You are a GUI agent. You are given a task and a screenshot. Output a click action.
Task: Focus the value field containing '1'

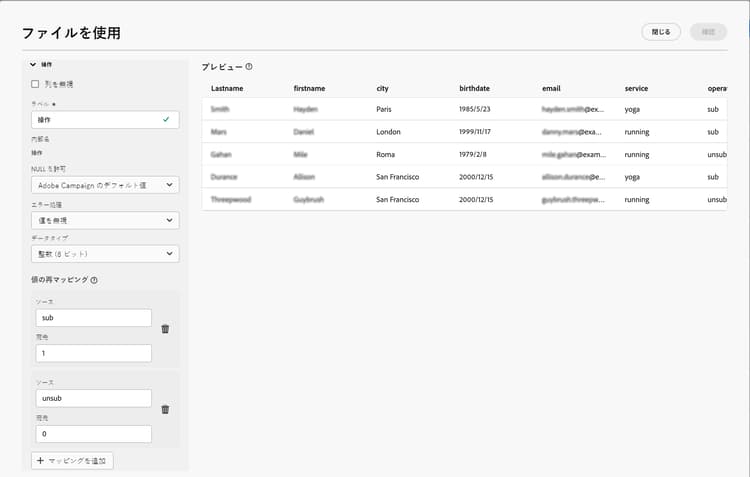[x=94, y=354]
